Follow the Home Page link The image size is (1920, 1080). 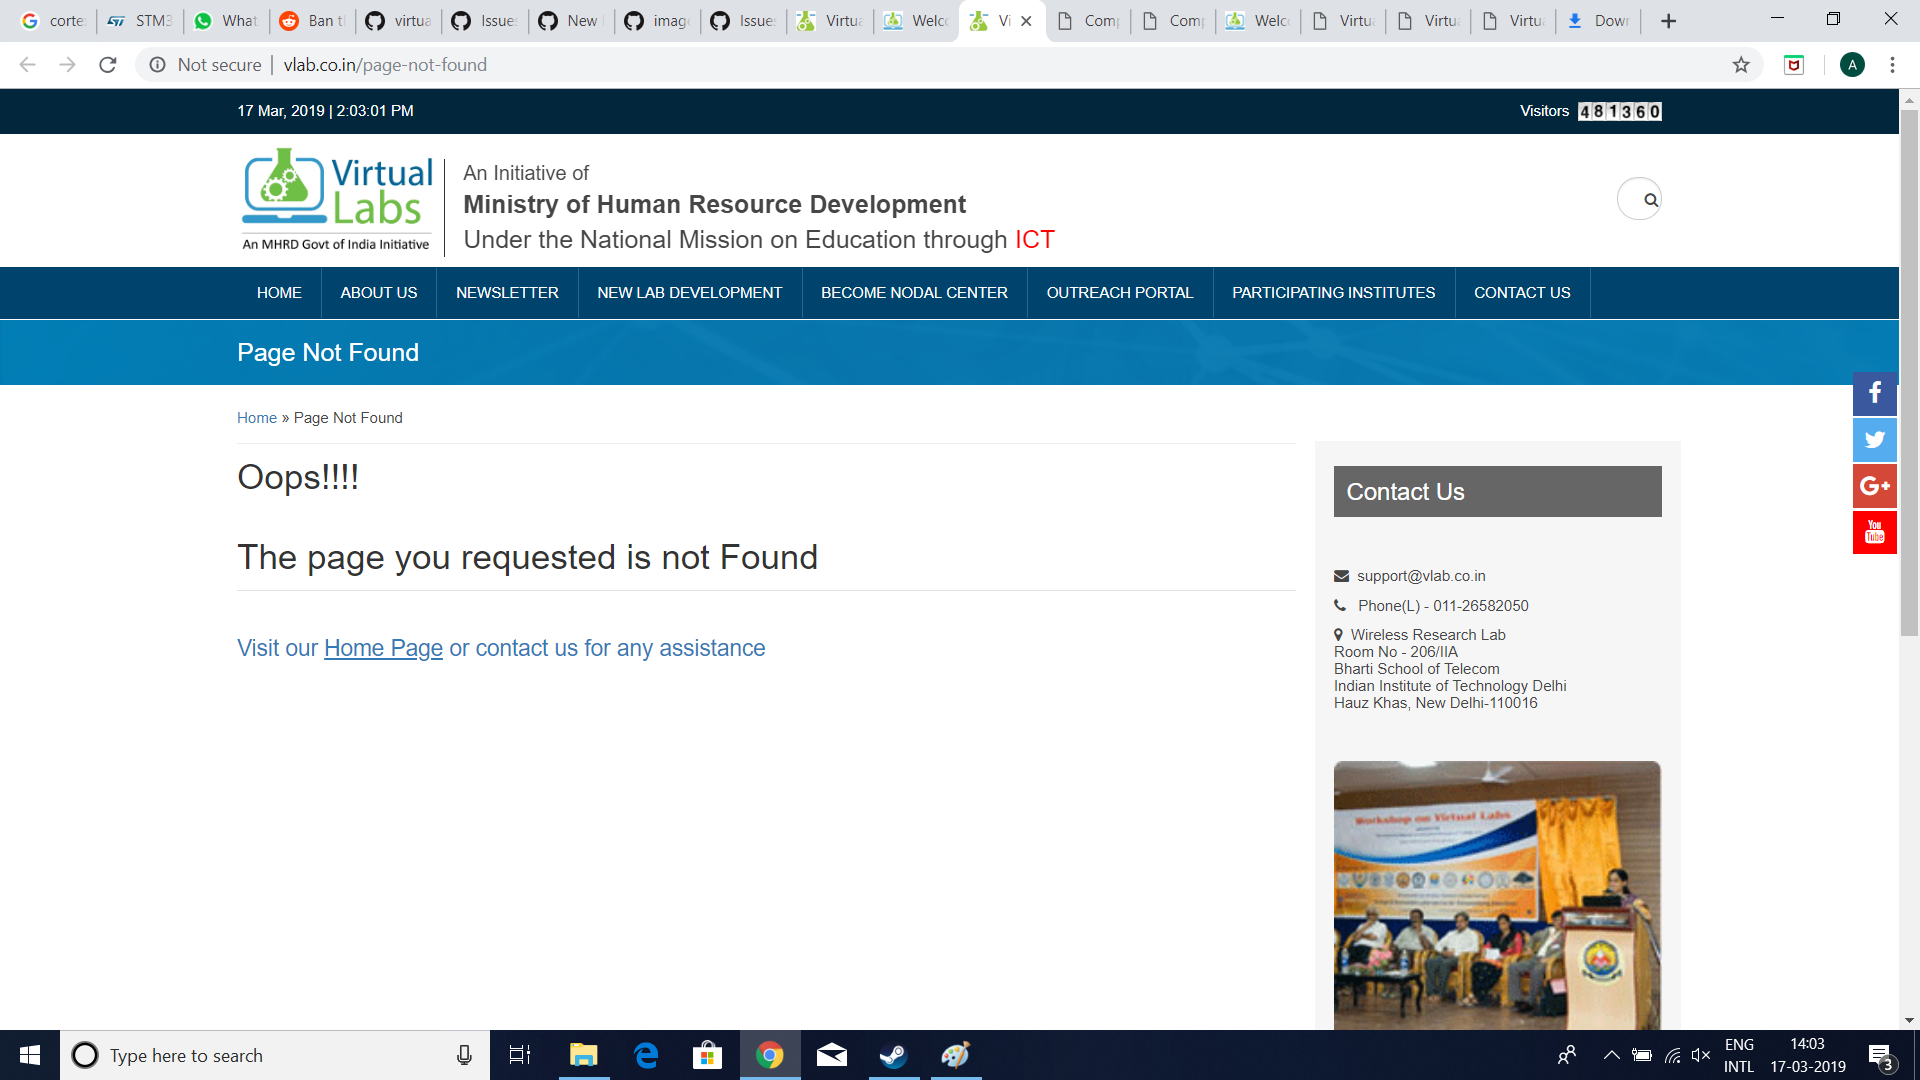pyautogui.click(x=383, y=648)
